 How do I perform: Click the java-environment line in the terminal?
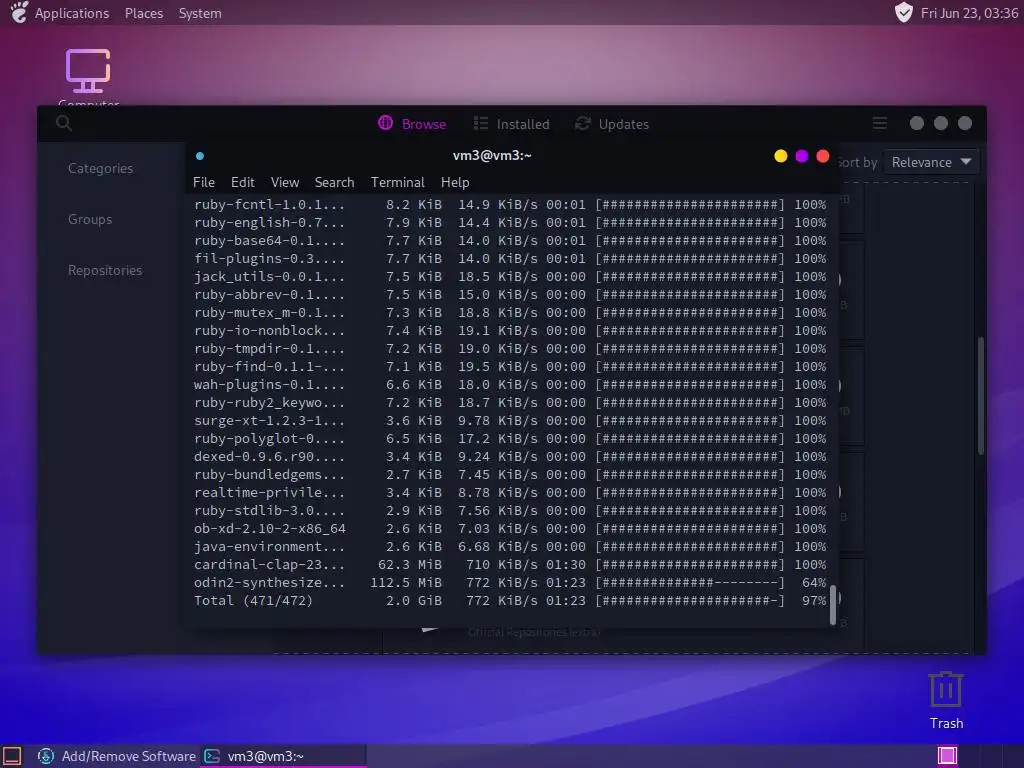pos(510,547)
